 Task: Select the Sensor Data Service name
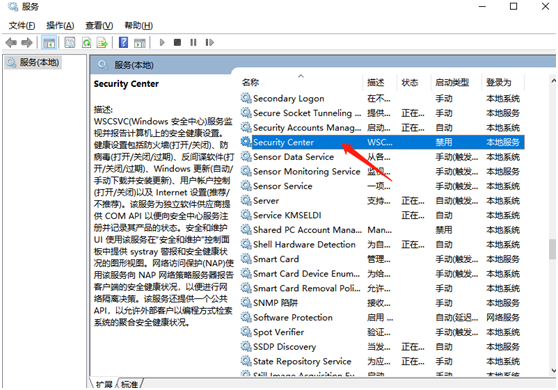coord(294,157)
